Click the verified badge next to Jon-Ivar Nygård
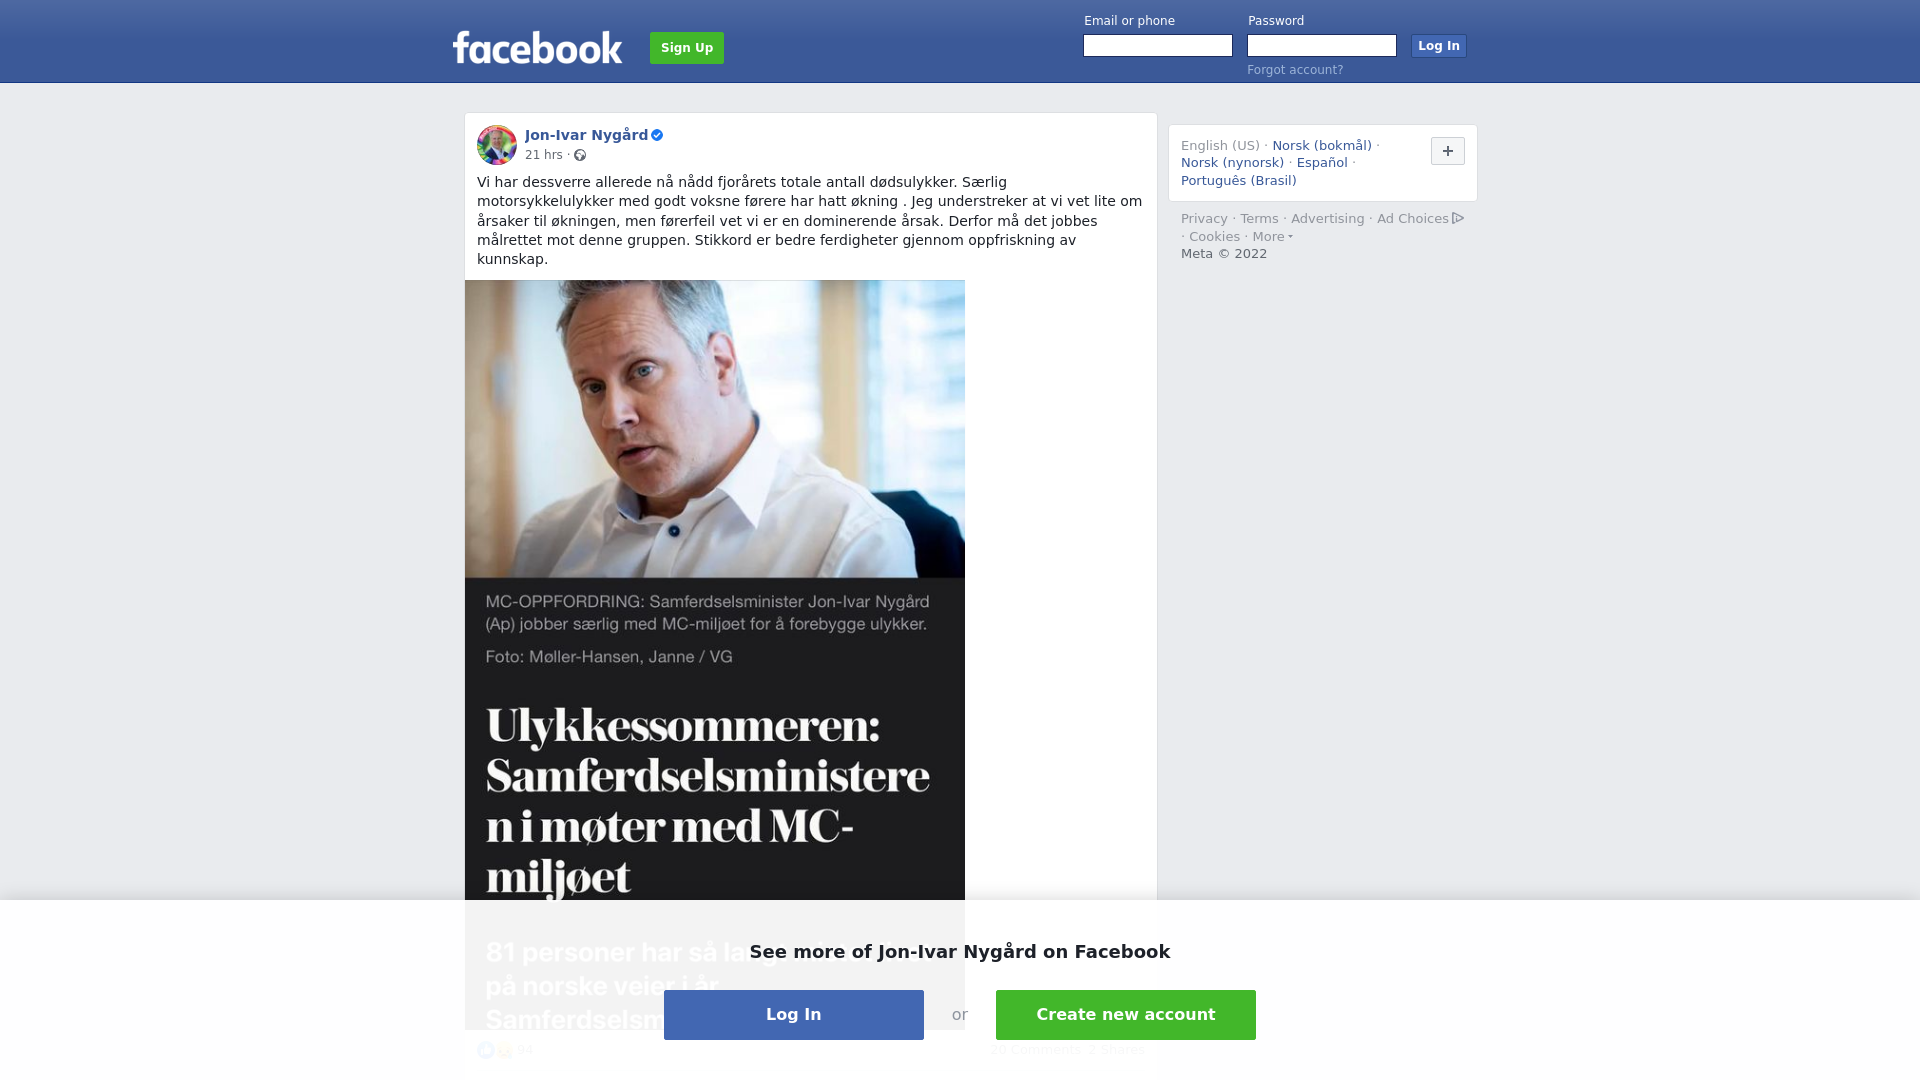Image resolution: width=1920 pixels, height=1080 pixels. [657, 135]
